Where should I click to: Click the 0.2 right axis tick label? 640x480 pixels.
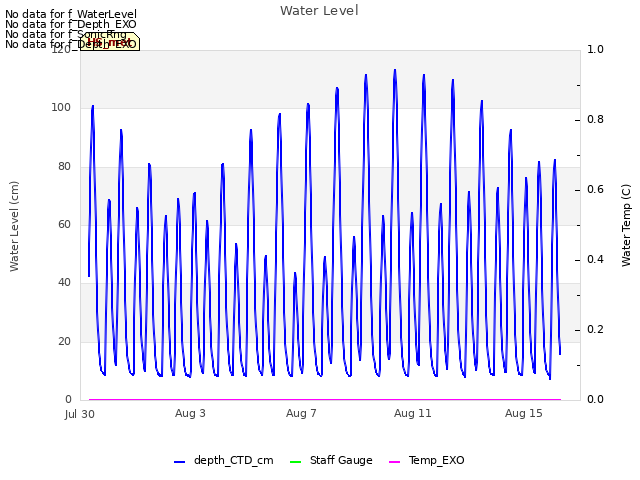pos(595,329)
